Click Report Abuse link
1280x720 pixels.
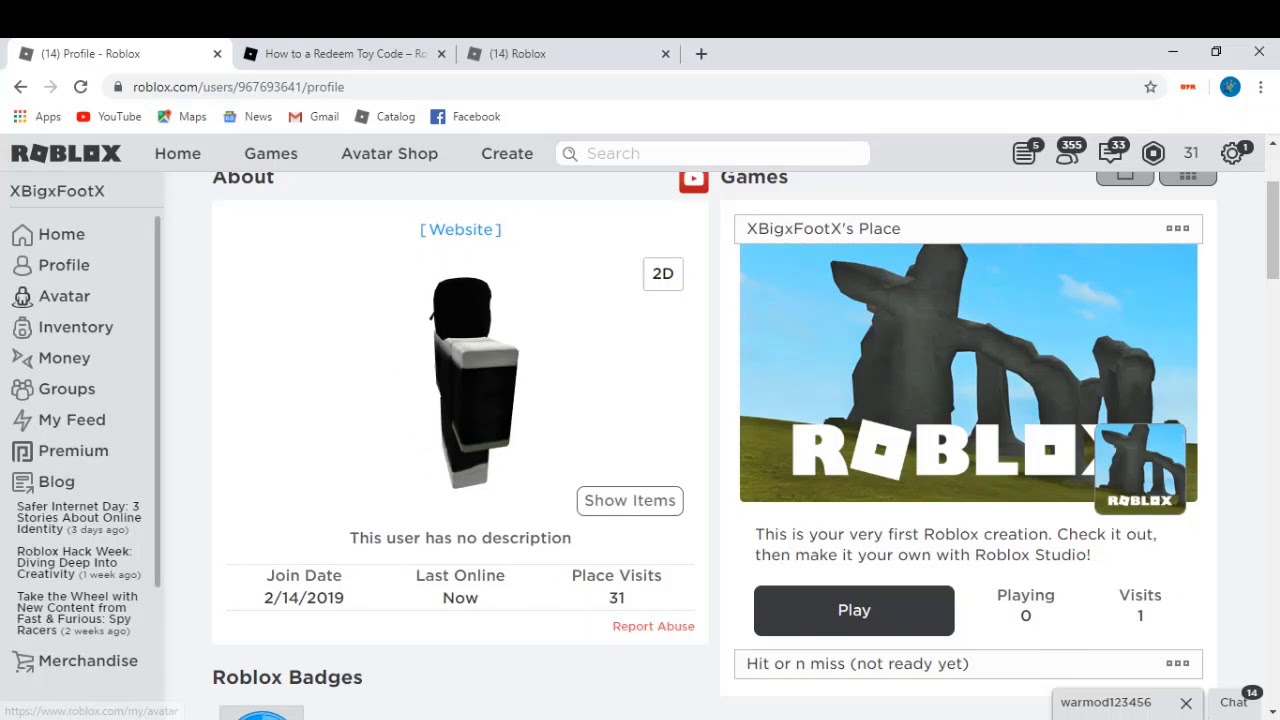point(653,626)
